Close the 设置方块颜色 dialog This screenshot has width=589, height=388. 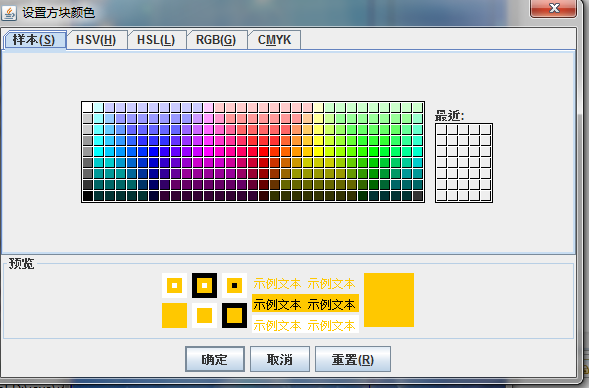553,8
